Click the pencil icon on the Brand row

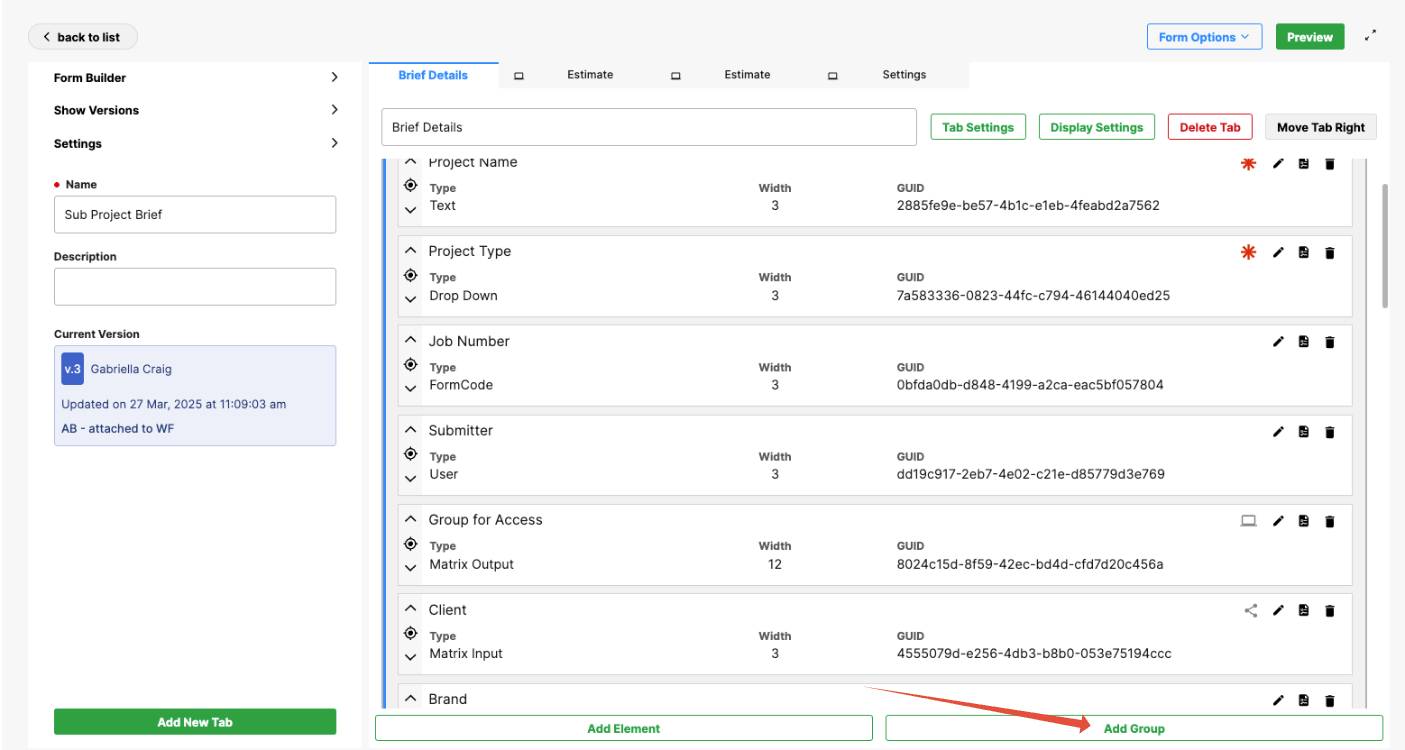point(1277,700)
